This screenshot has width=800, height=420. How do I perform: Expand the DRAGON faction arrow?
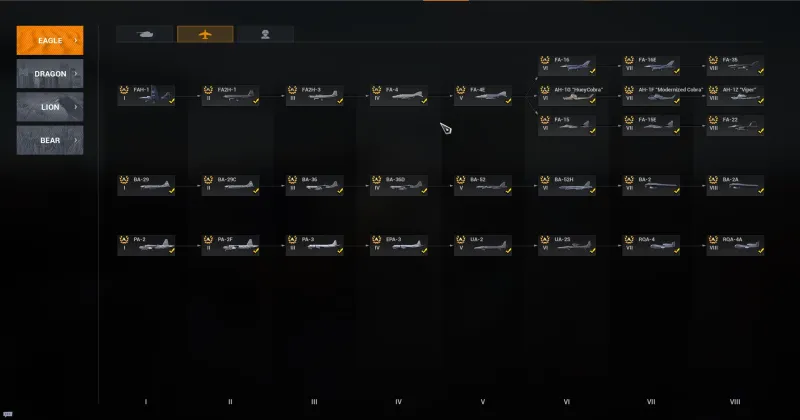[76, 73]
